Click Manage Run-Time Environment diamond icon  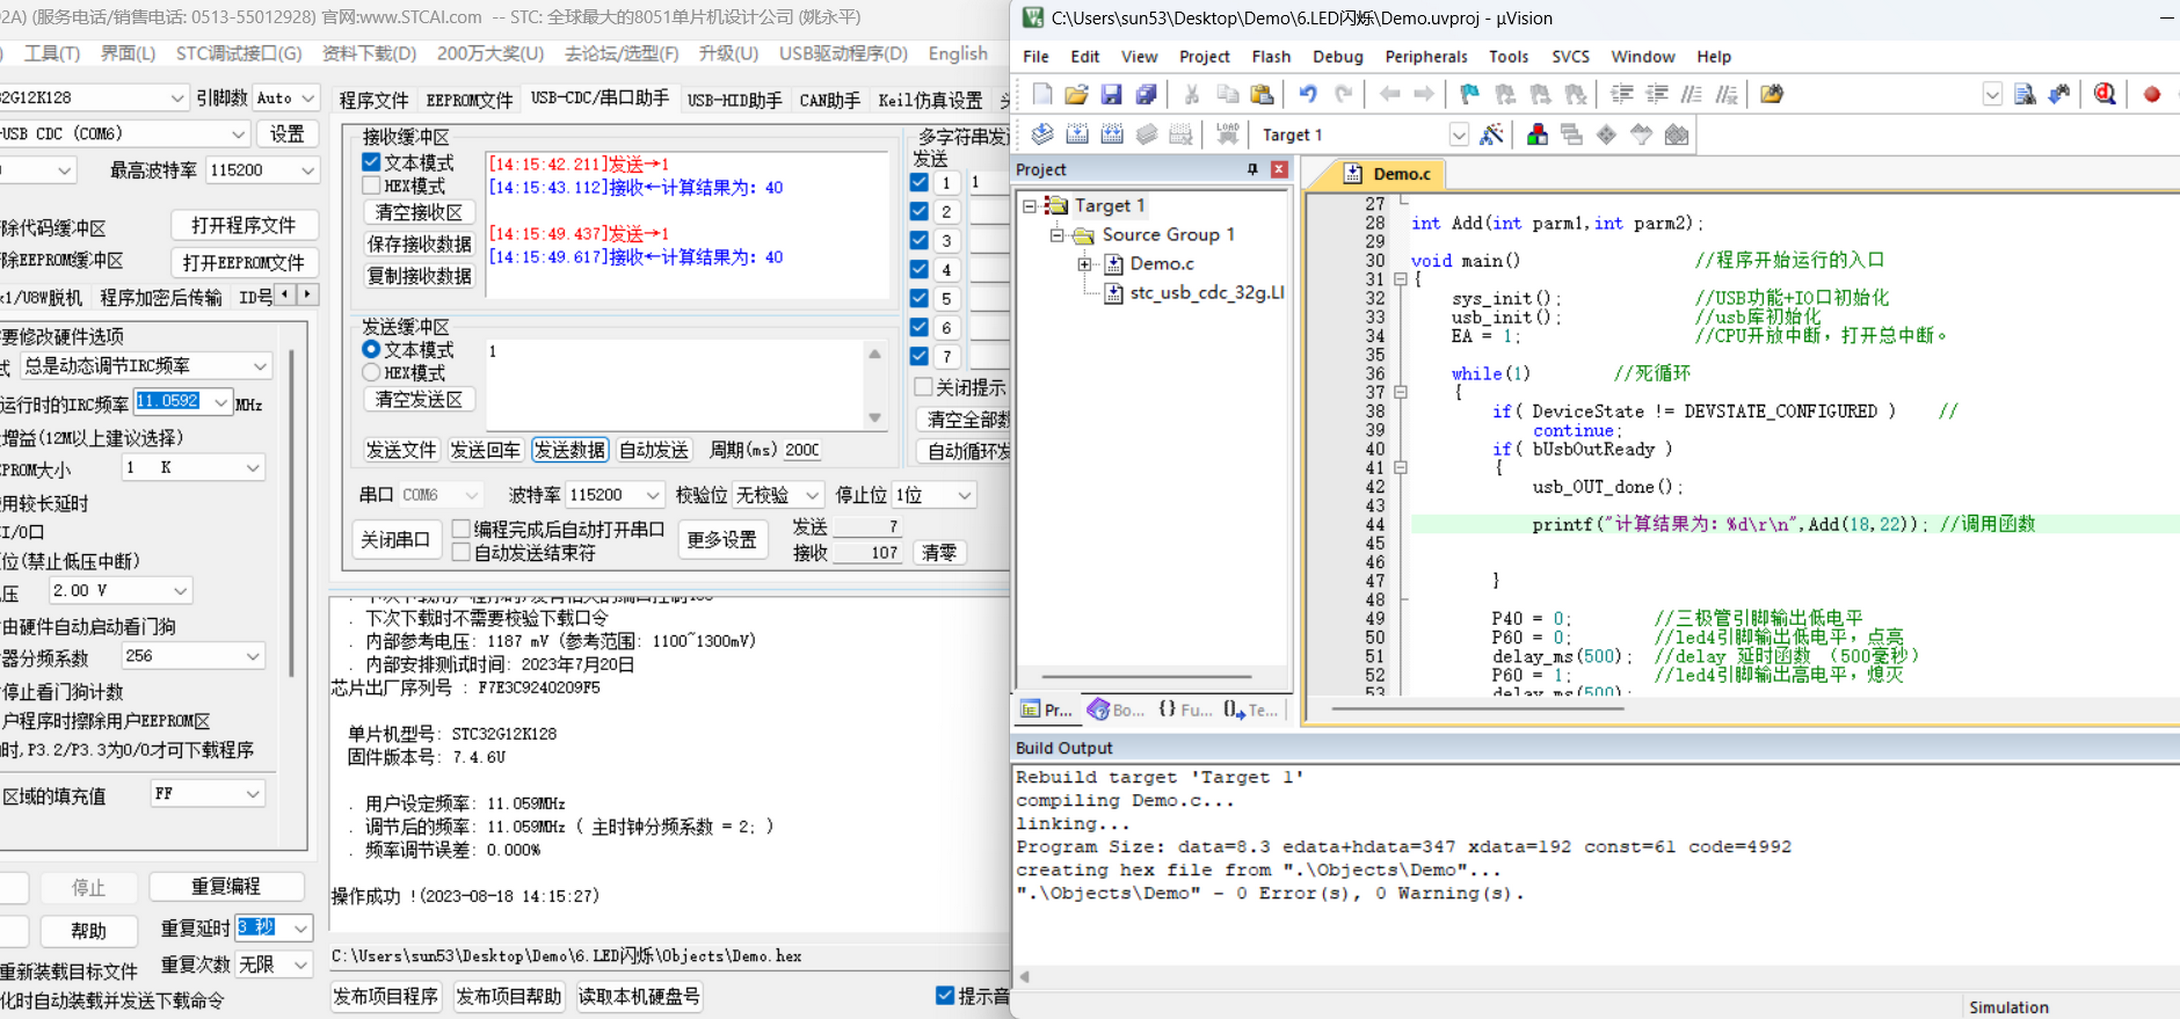[x=1606, y=134]
